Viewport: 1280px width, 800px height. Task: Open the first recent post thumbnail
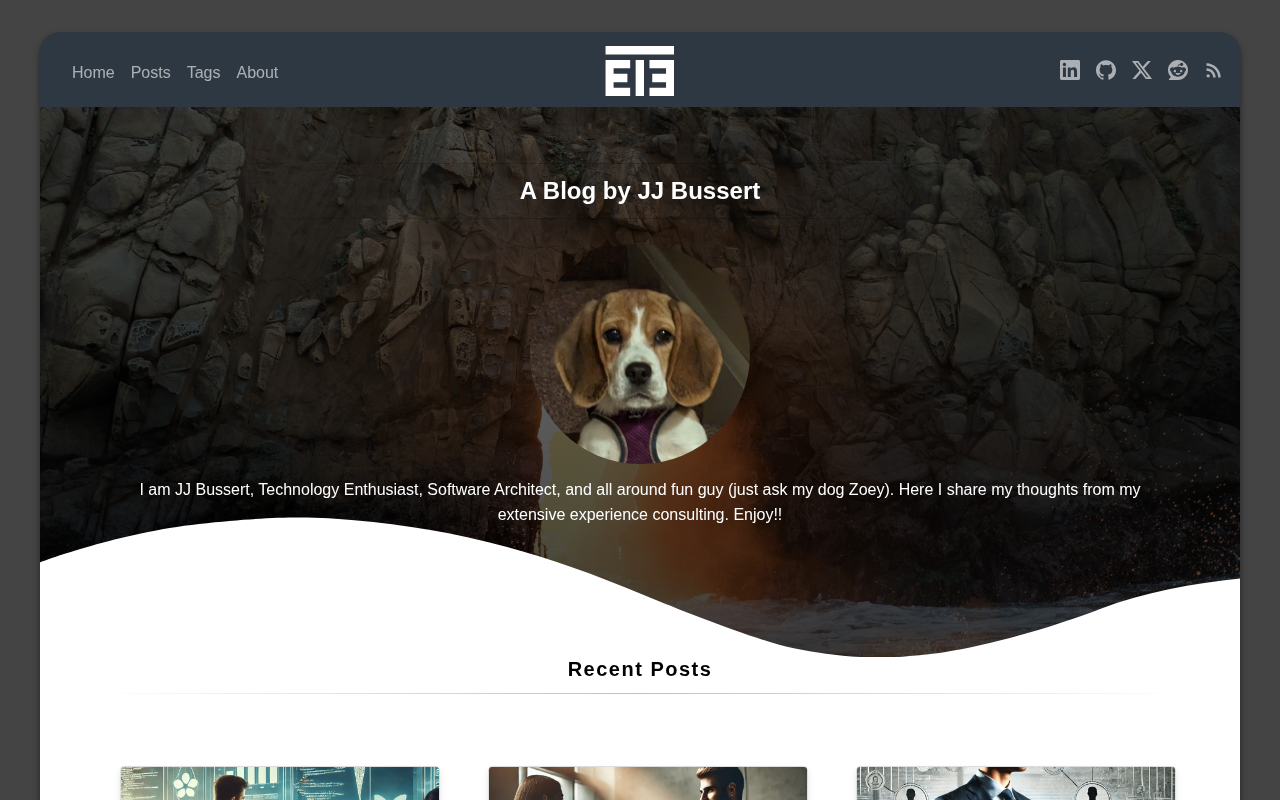pos(280,783)
